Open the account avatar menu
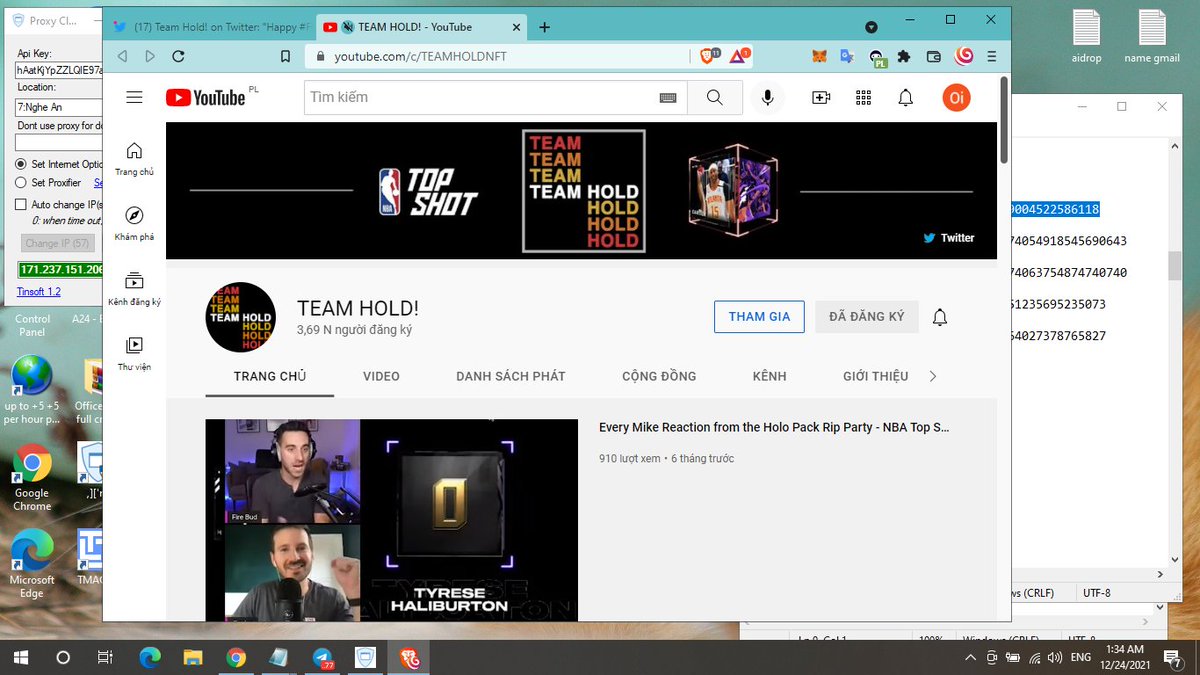 956,97
